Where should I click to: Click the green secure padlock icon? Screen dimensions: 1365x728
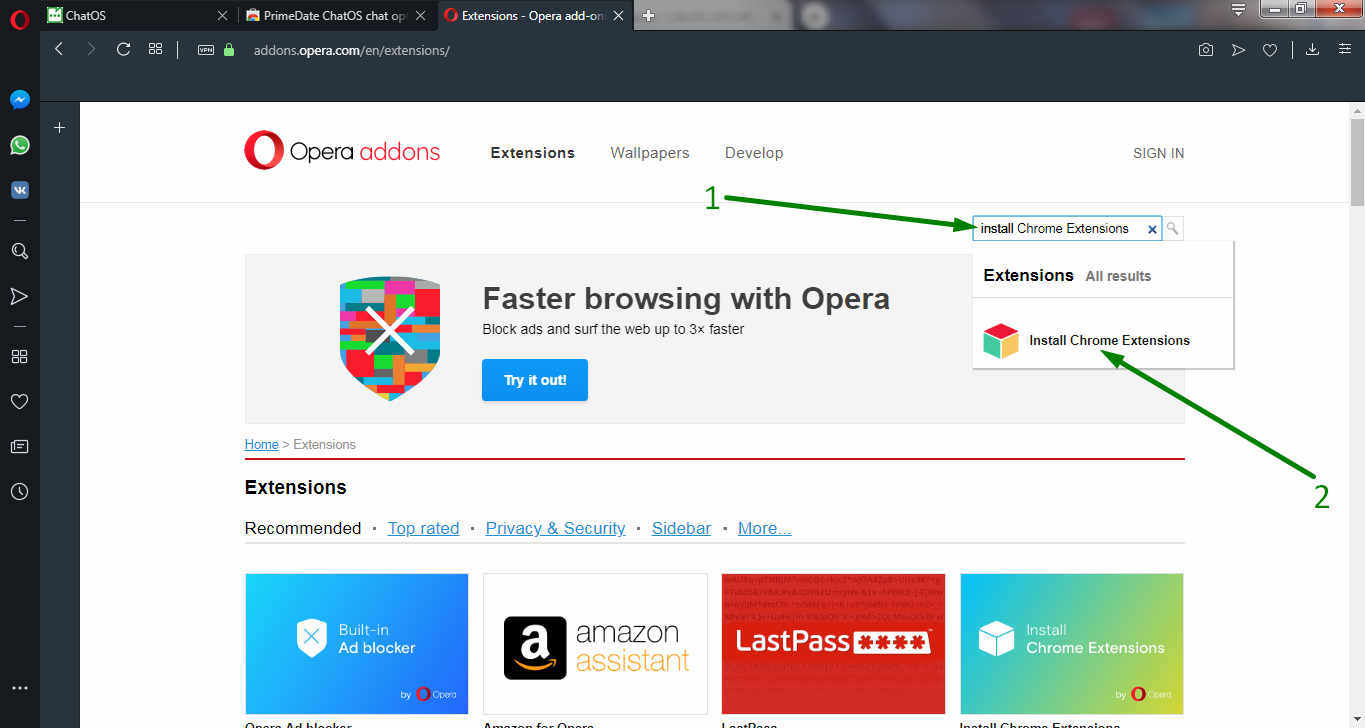coord(229,50)
